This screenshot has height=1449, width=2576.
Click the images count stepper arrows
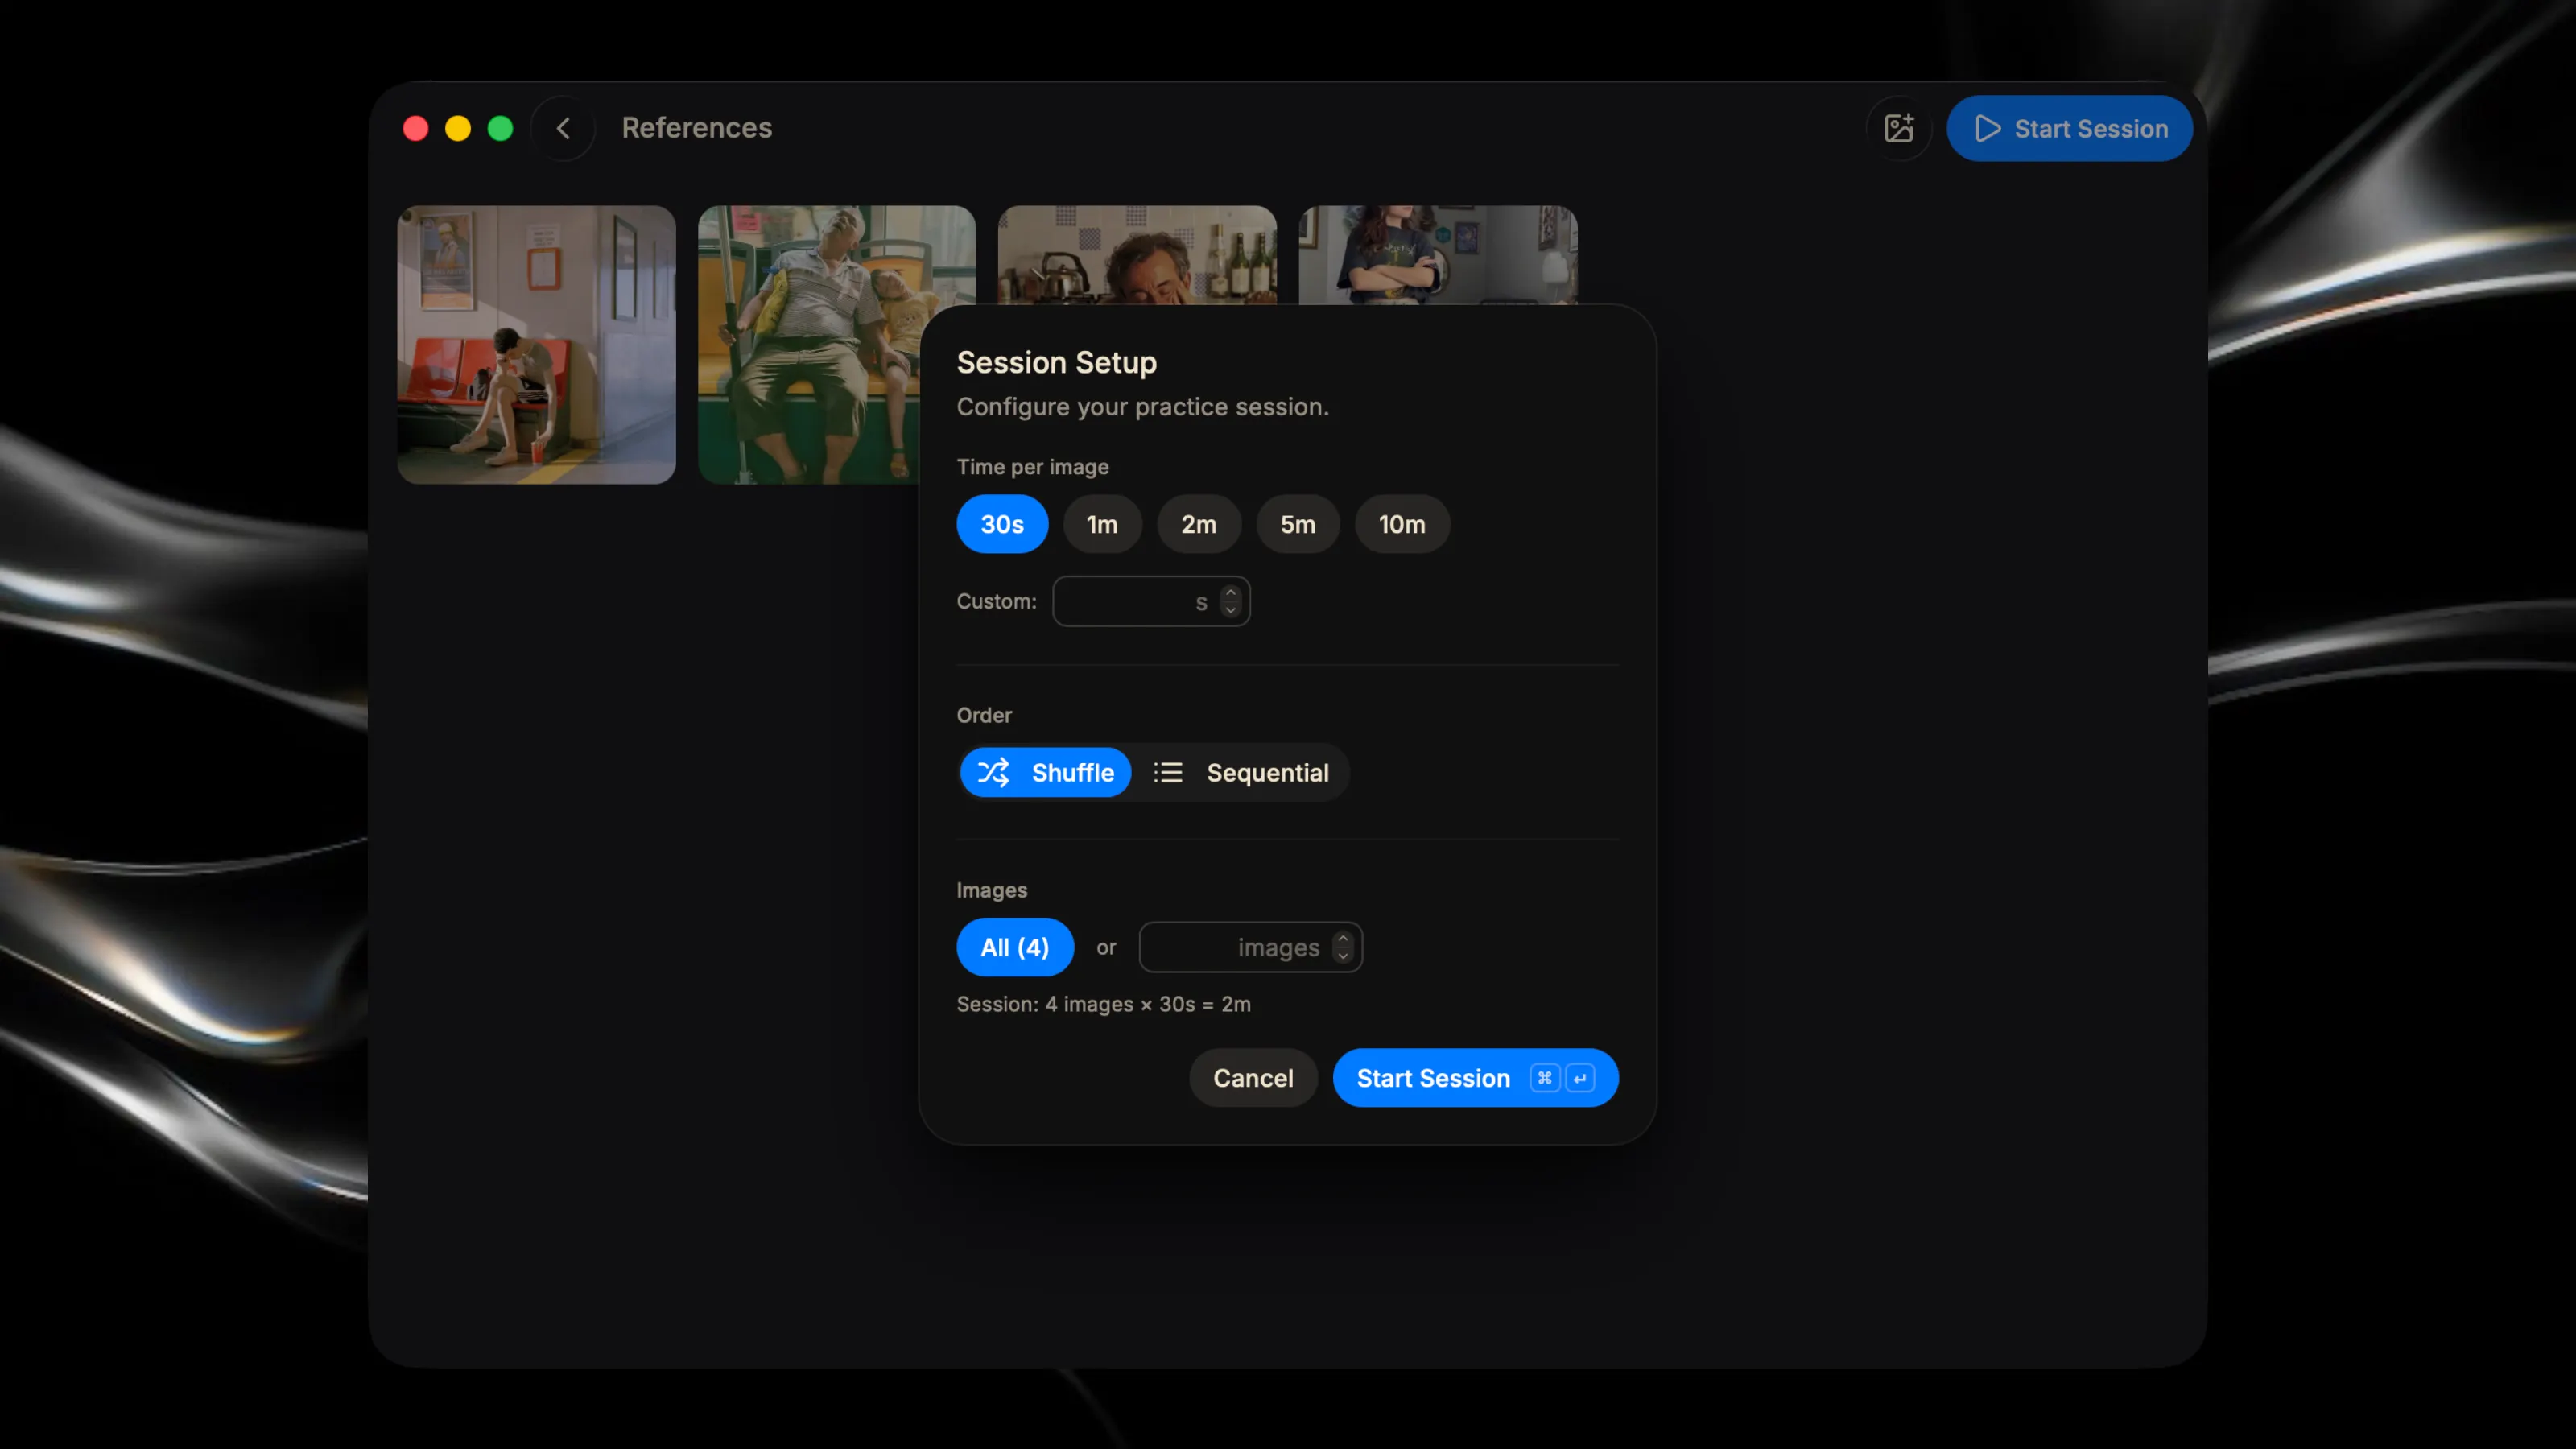tap(1343, 947)
